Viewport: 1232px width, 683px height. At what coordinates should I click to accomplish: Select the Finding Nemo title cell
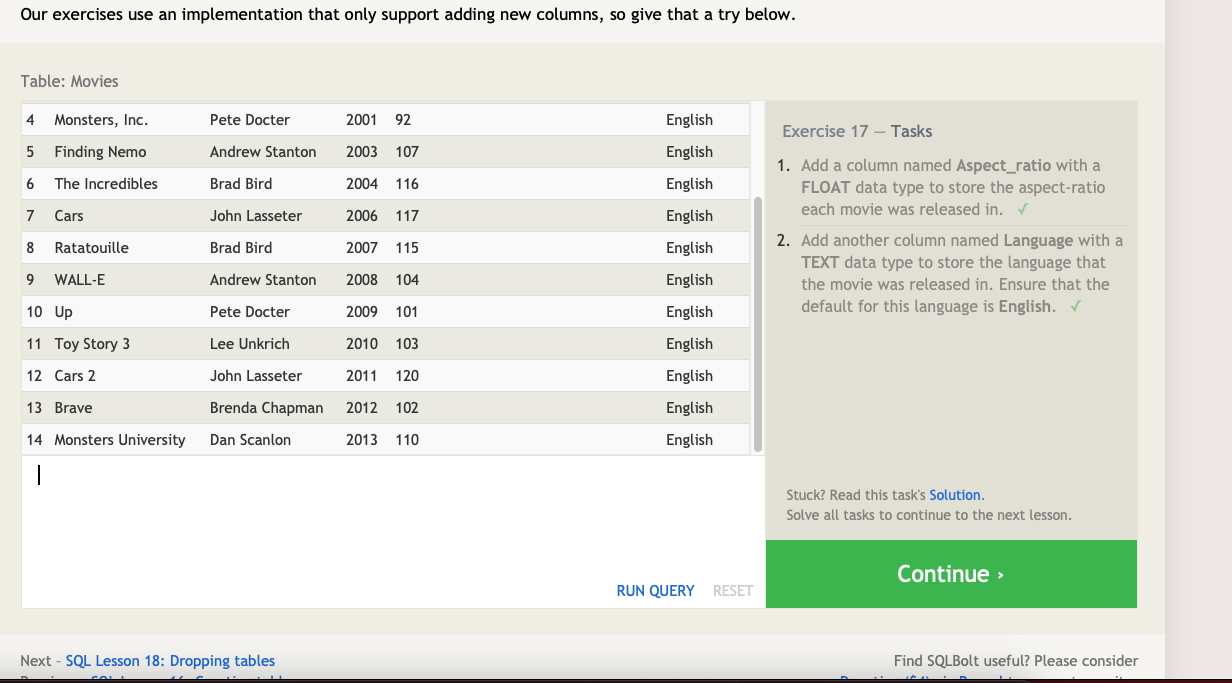tap(100, 152)
